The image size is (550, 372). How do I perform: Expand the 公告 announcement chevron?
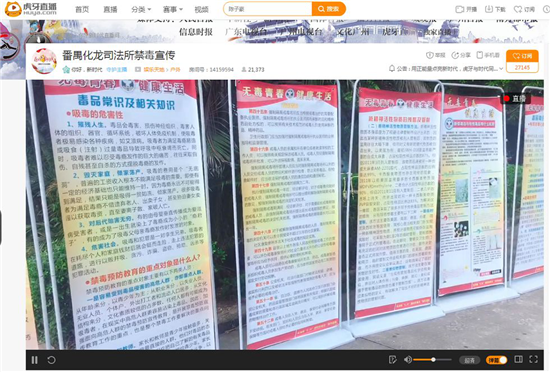click(x=501, y=69)
